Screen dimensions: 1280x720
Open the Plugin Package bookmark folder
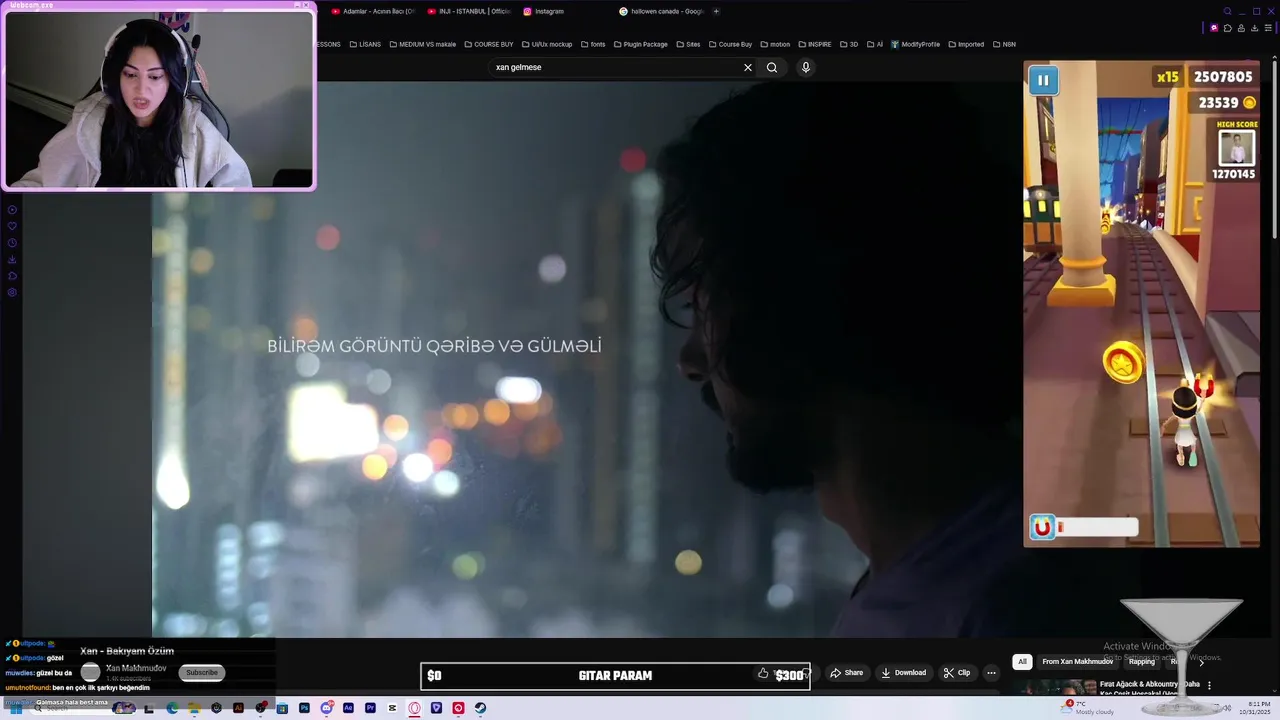[640, 44]
